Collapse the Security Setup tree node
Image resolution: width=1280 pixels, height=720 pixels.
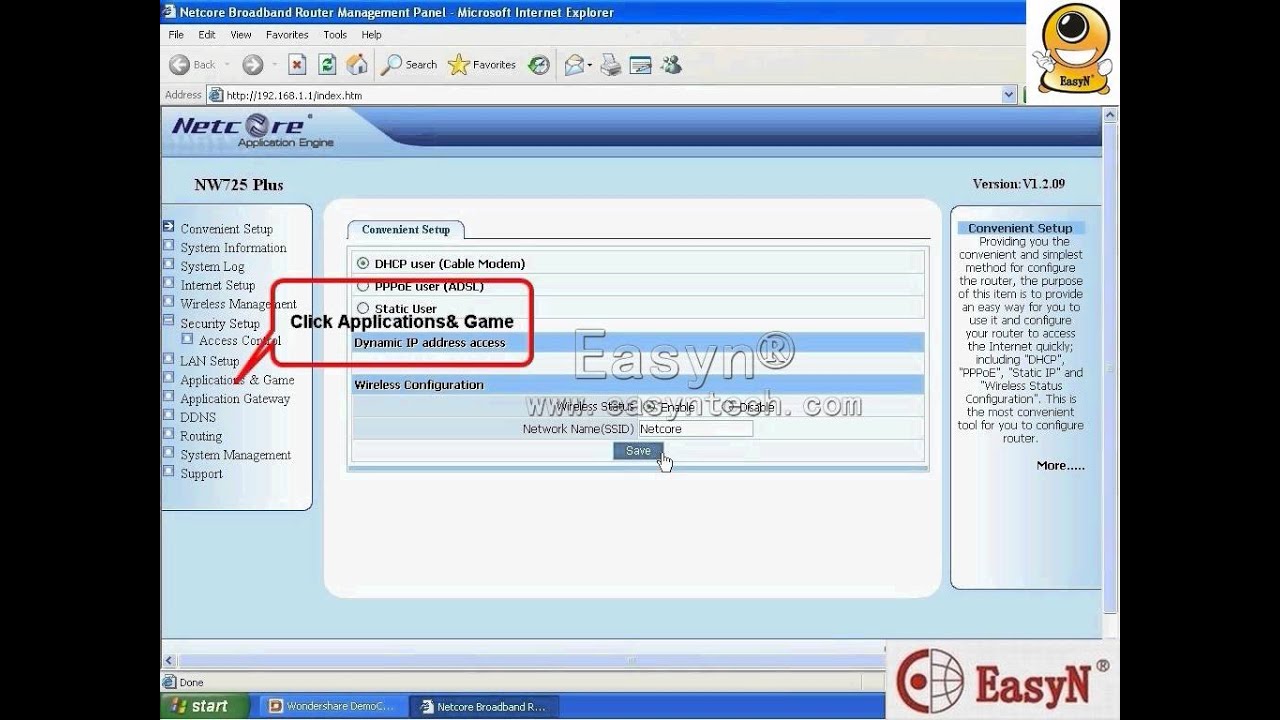[x=169, y=321]
